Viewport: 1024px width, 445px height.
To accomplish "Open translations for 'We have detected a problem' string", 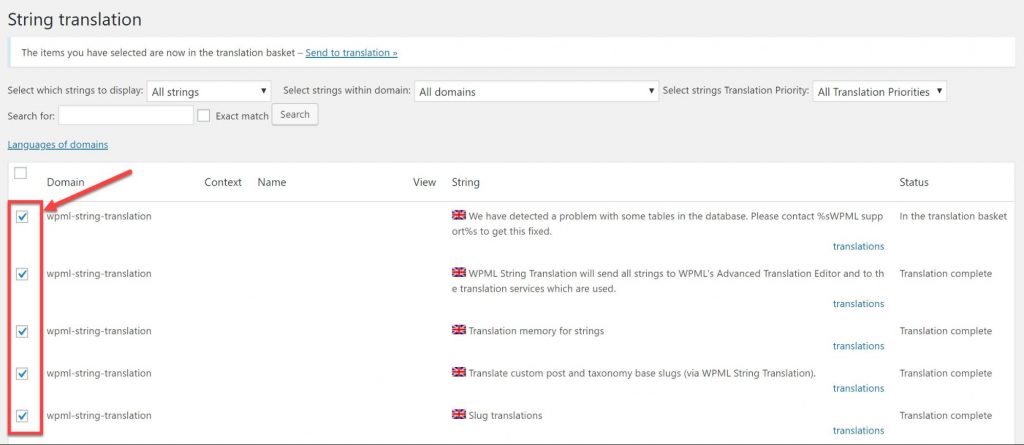I will (x=858, y=246).
